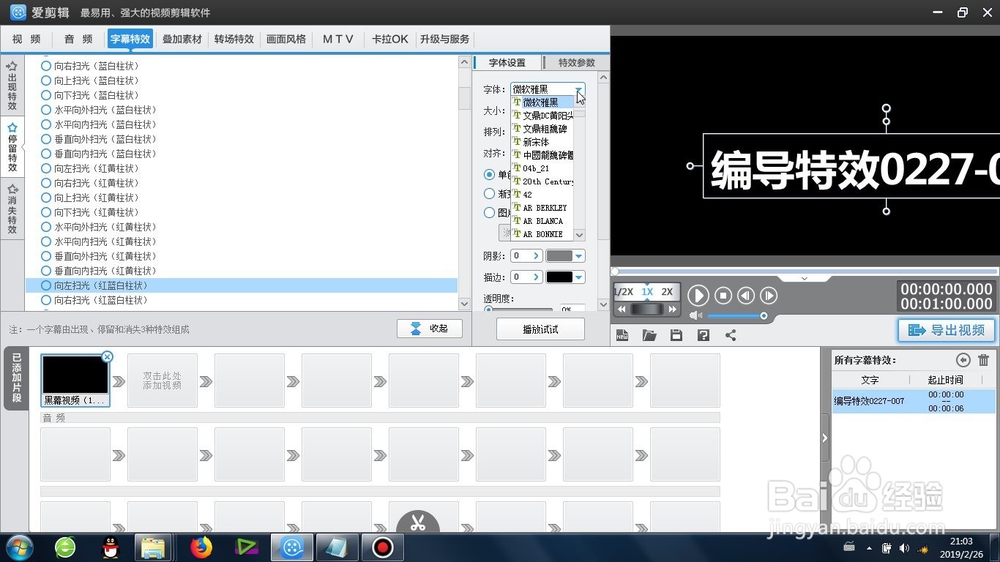Click the scissors cut icon
The image size is (1000, 562).
(x=418, y=523)
